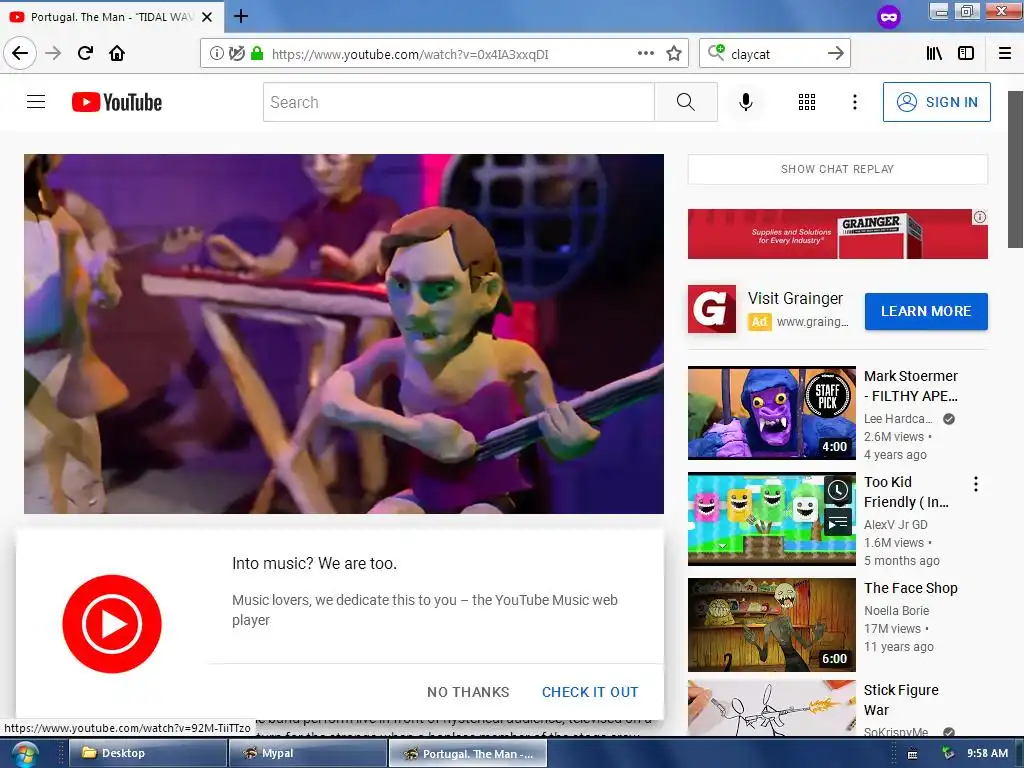Image resolution: width=1024 pixels, height=768 pixels.
Task: Show site information icon in address bar
Action: click(216, 54)
